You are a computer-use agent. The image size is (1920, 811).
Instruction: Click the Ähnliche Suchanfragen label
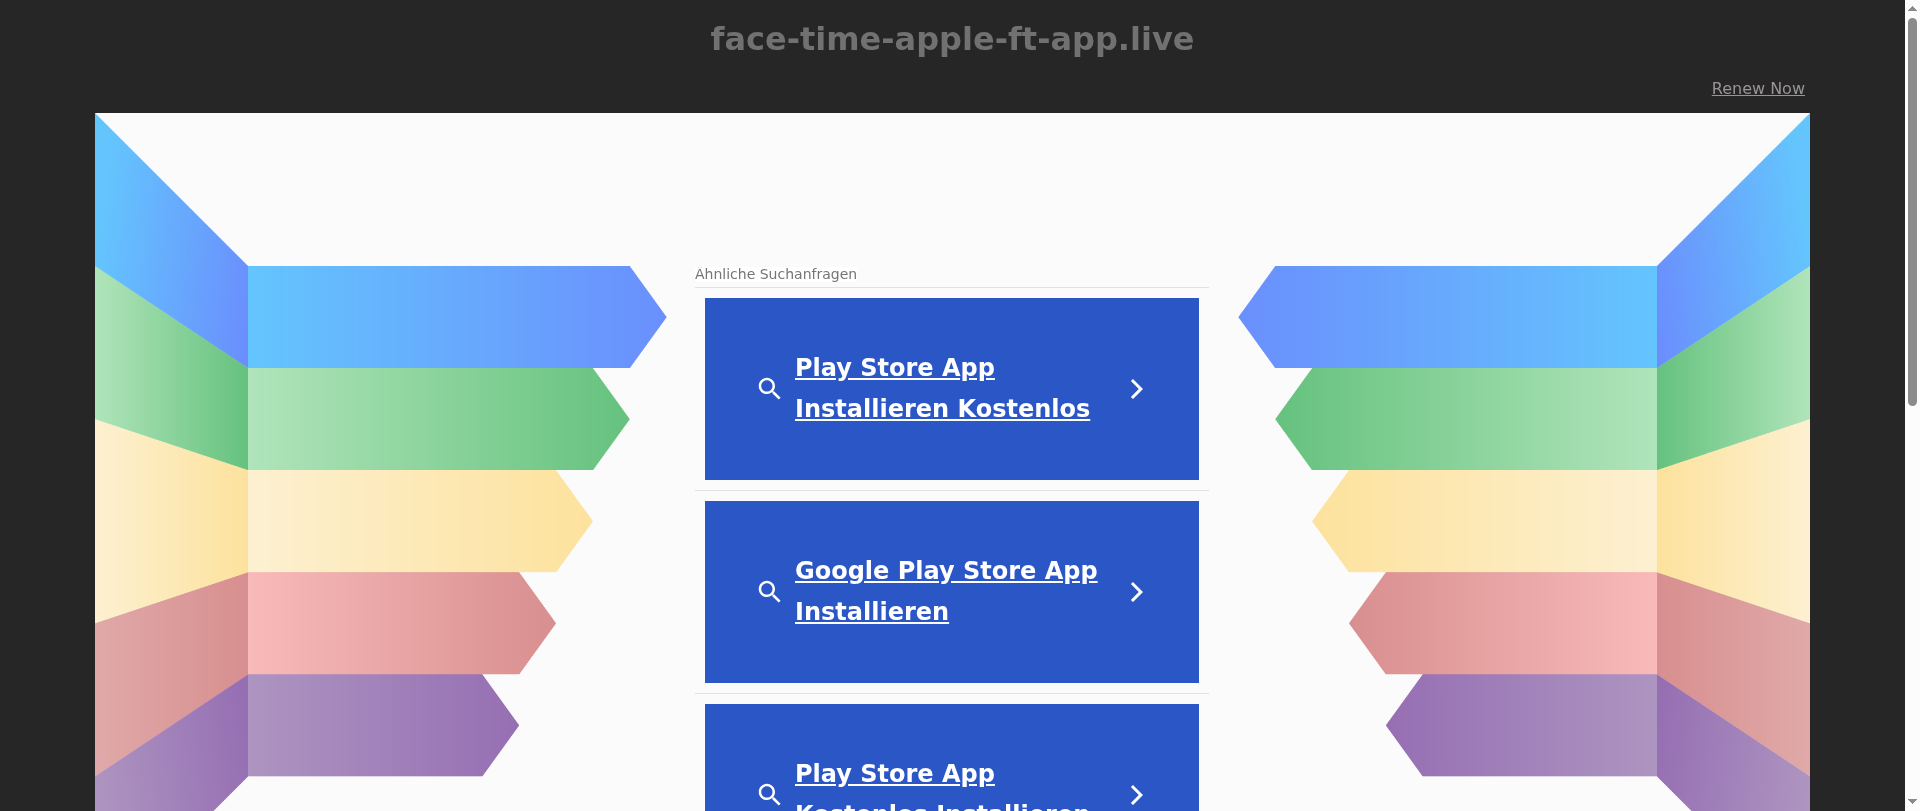(x=776, y=274)
